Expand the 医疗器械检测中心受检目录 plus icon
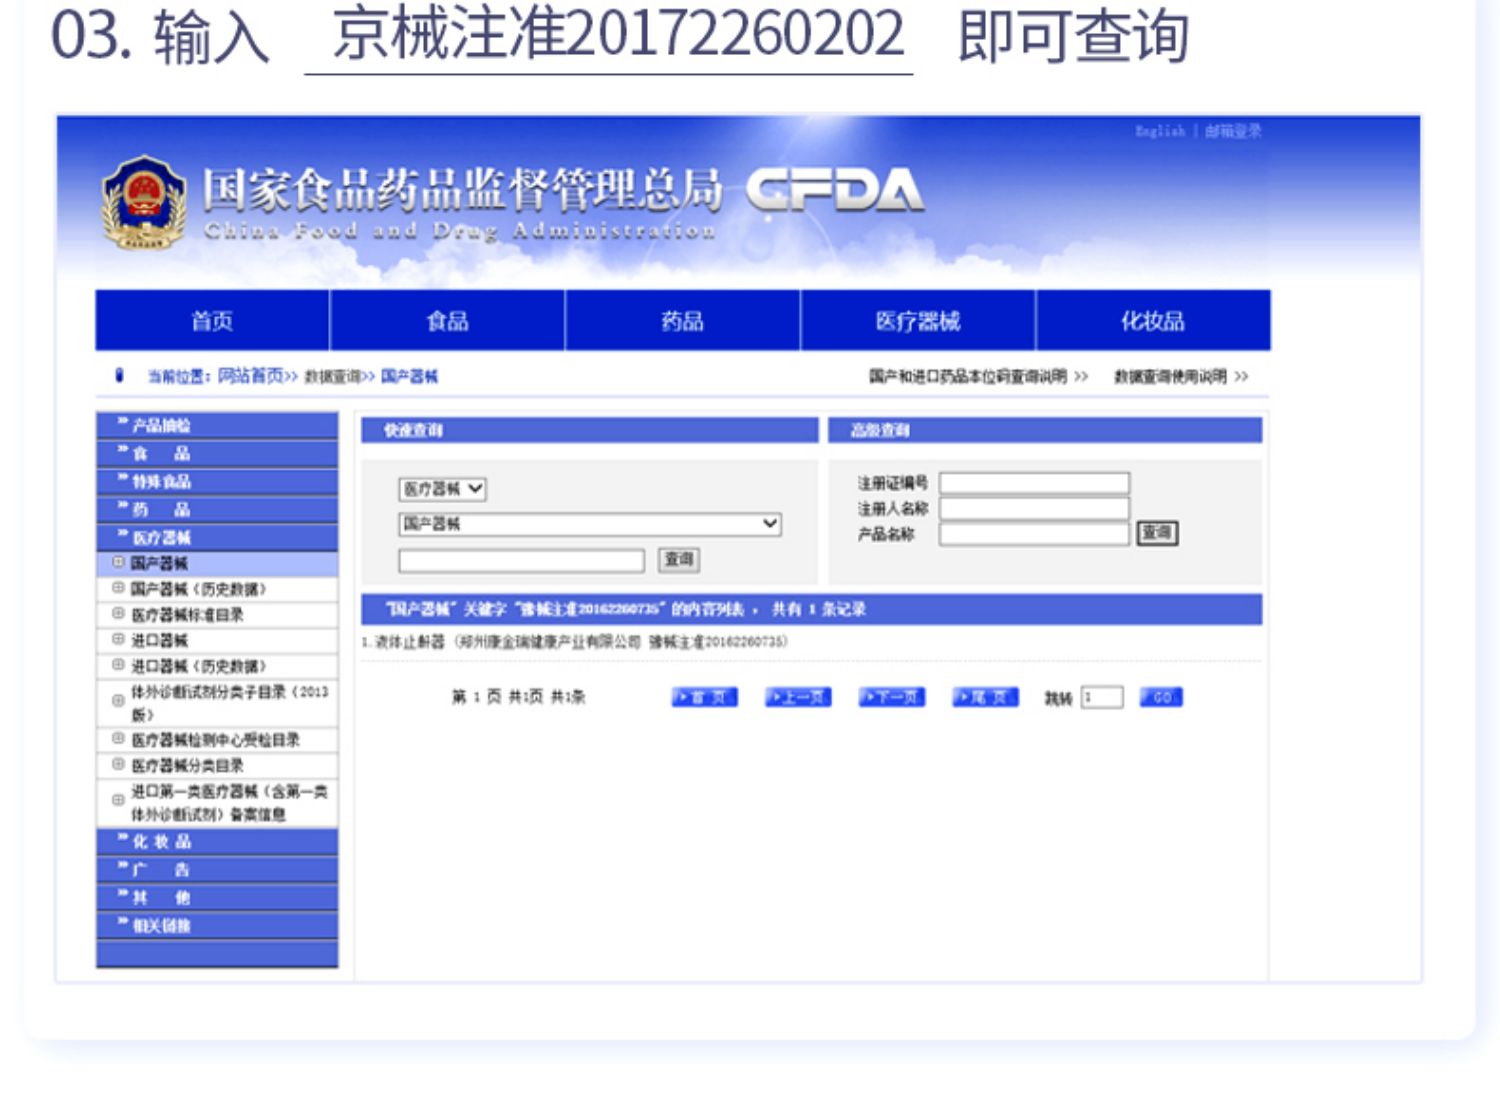The image size is (1500, 1096). (118, 738)
